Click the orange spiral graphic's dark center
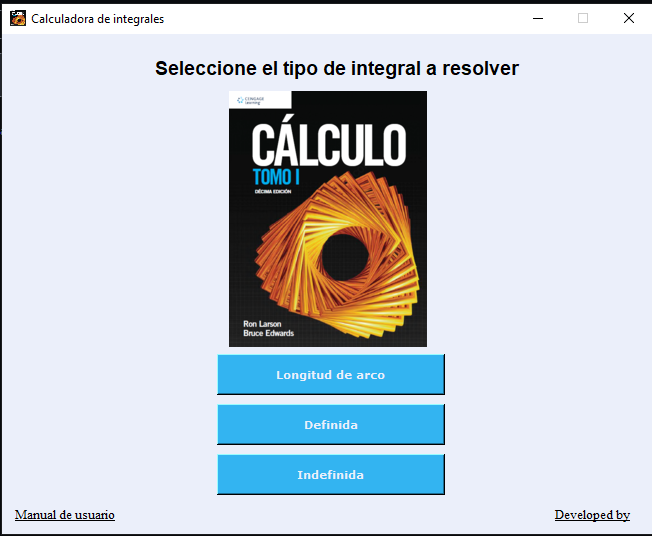 tap(345, 257)
